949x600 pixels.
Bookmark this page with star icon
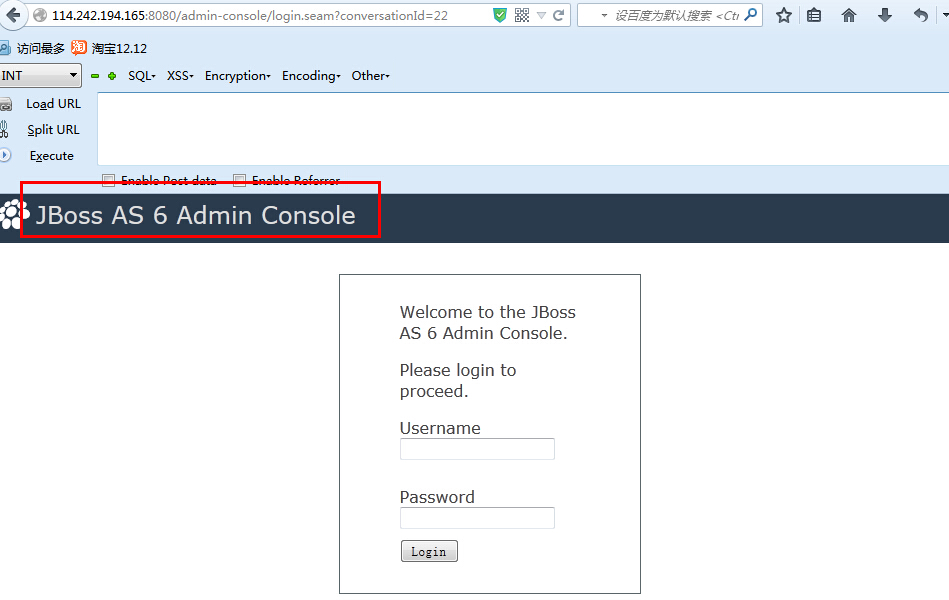[784, 15]
